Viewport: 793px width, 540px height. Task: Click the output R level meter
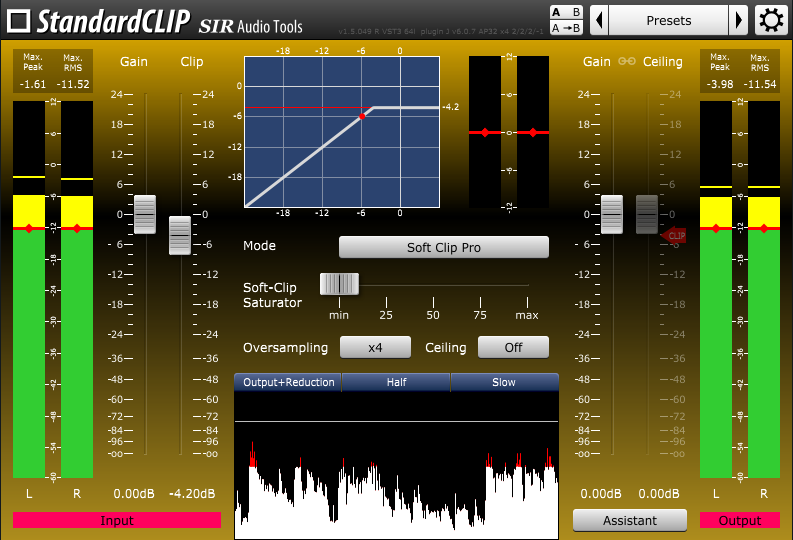pyautogui.click(x=764, y=289)
